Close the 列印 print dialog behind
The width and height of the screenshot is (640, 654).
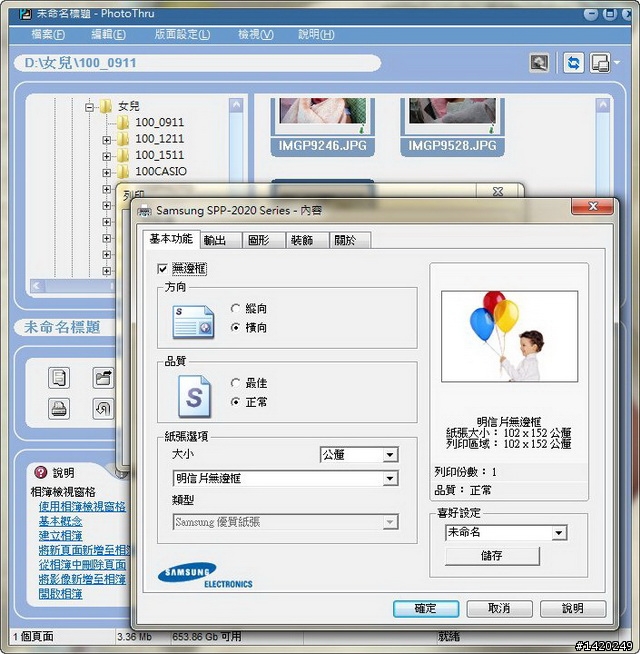coord(498,191)
